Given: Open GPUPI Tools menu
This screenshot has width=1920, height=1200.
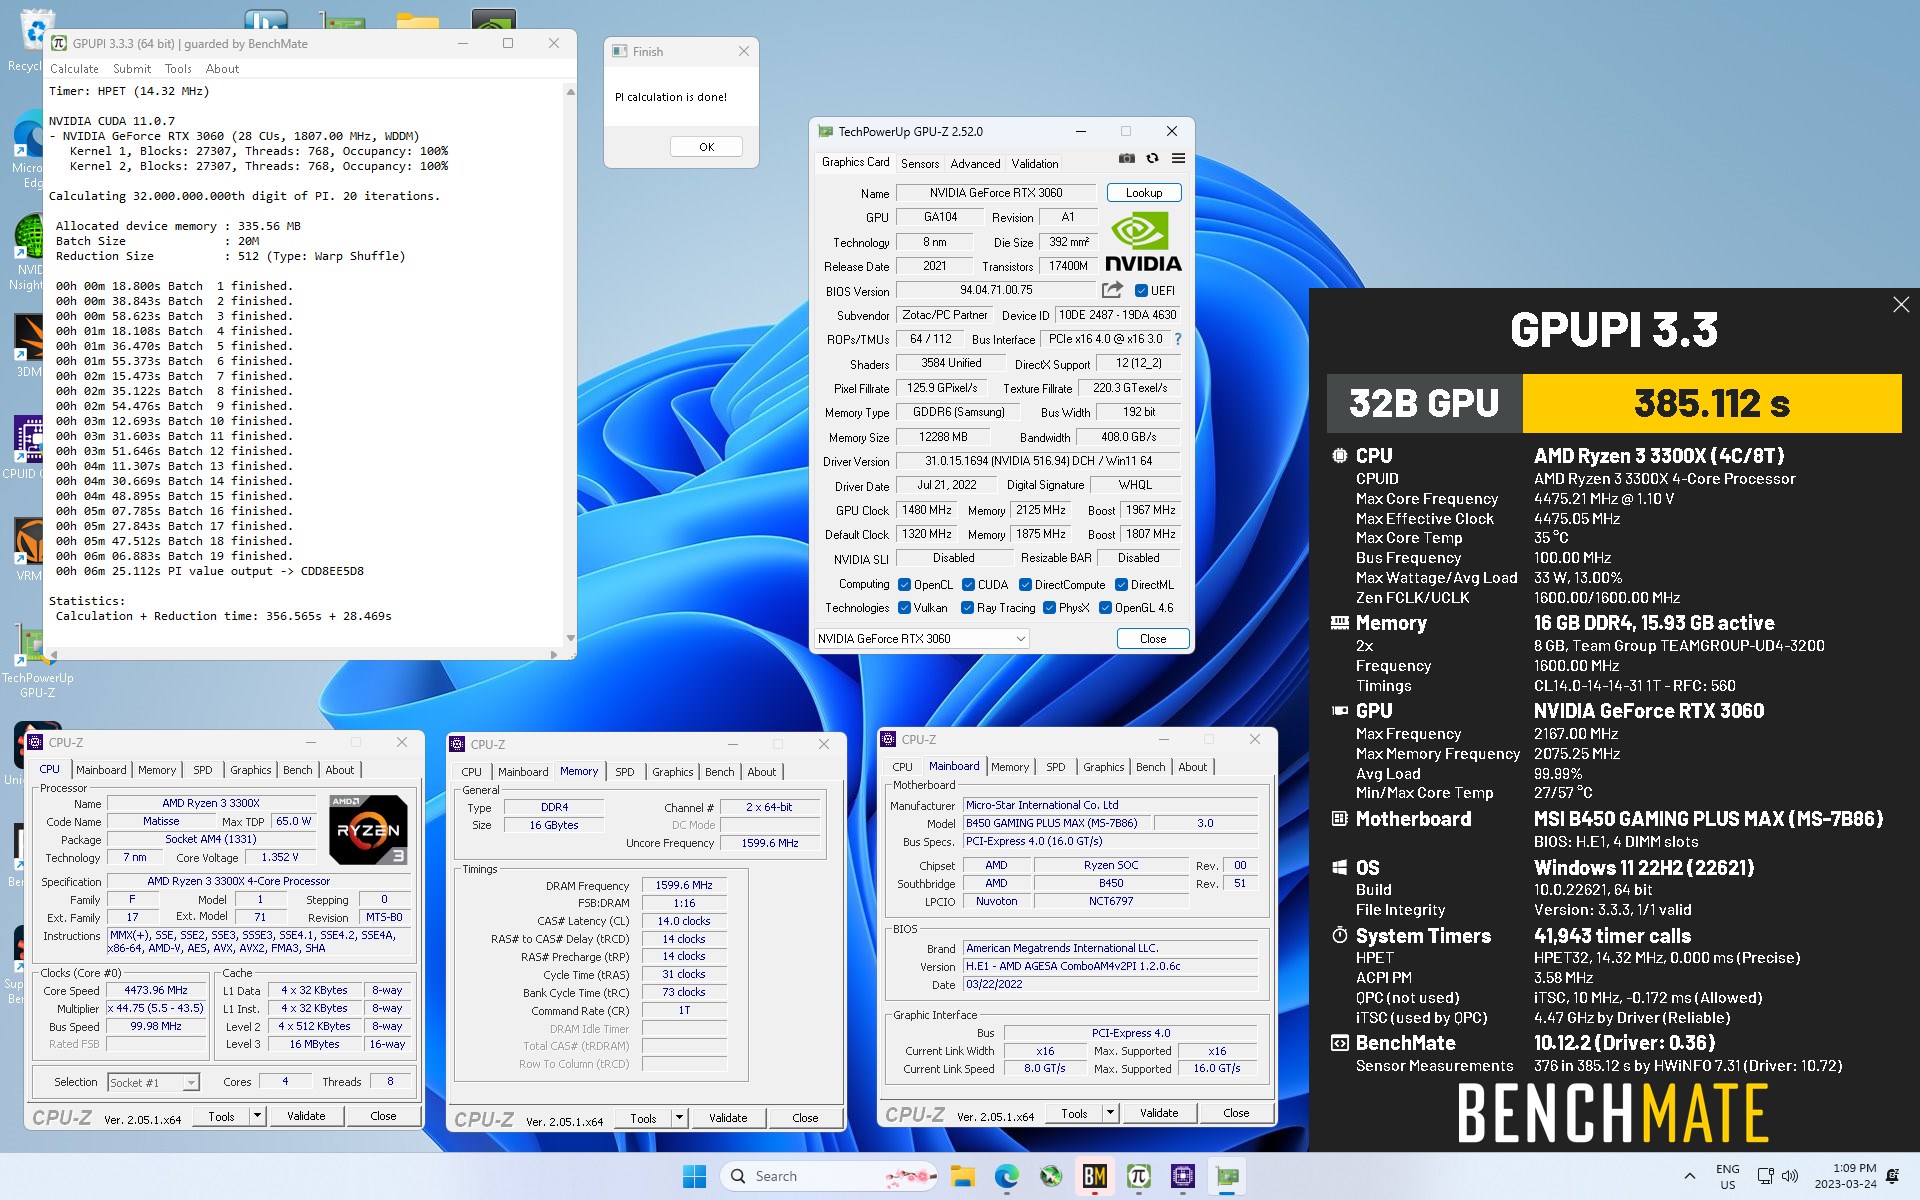Looking at the screenshot, I should (178, 69).
